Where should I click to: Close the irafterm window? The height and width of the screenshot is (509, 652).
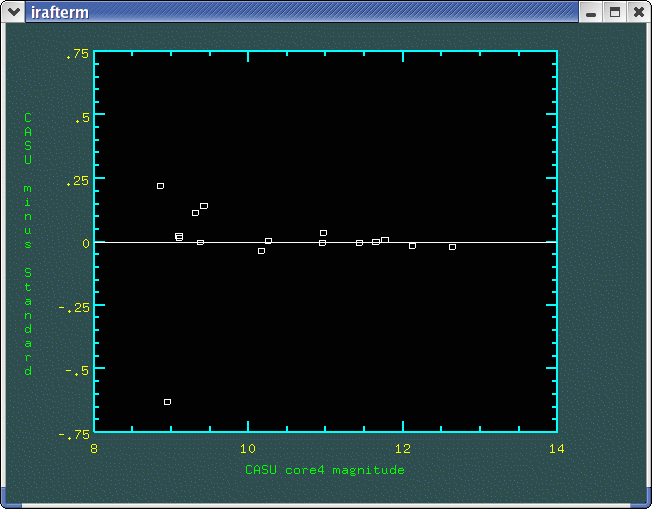coord(638,12)
